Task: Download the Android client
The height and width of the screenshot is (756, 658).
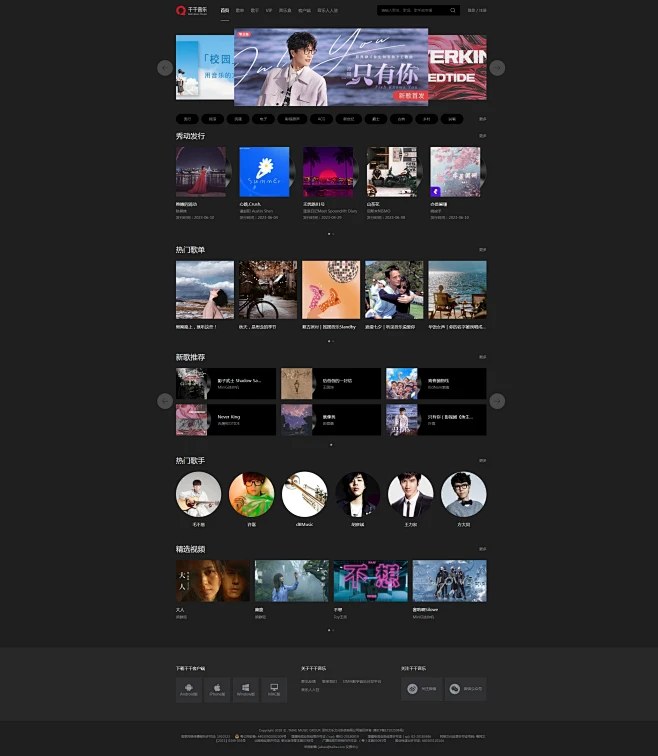Action: [188, 690]
